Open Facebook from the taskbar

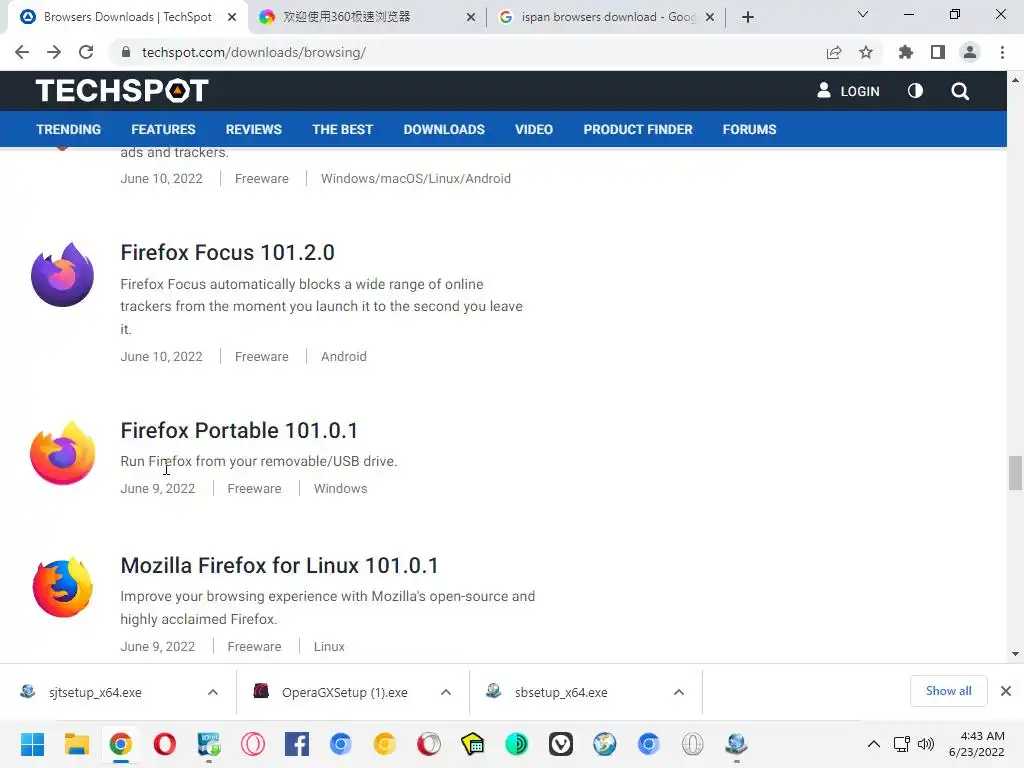pyautogui.click(x=296, y=744)
